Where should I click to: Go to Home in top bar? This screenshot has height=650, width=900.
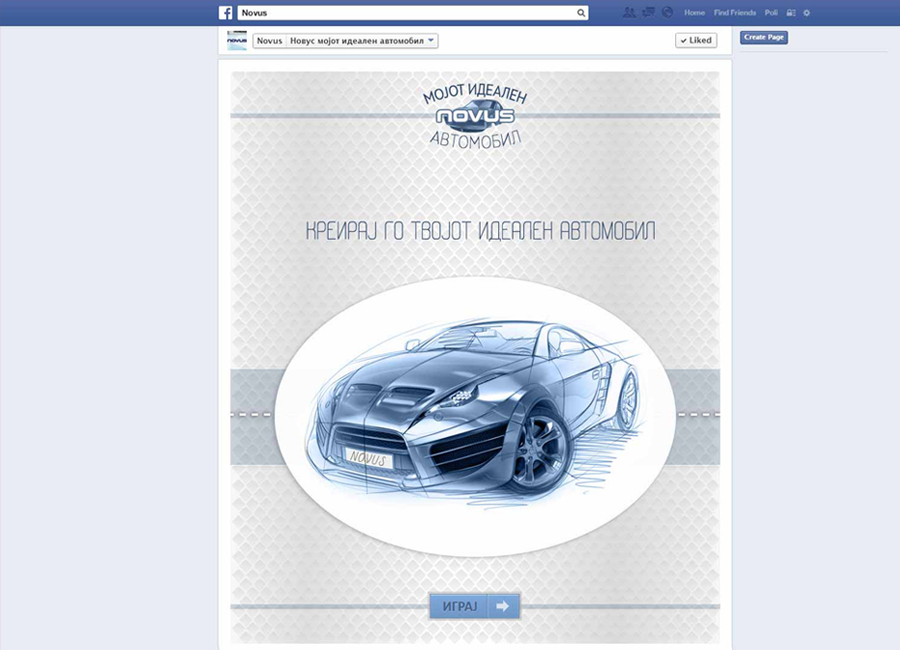click(x=694, y=13)
